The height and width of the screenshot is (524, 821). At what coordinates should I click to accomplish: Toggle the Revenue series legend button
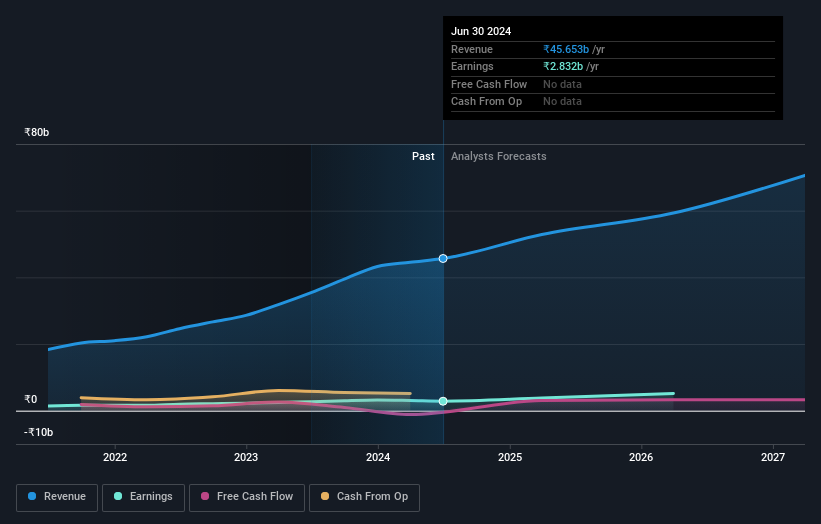click(57, 497)
